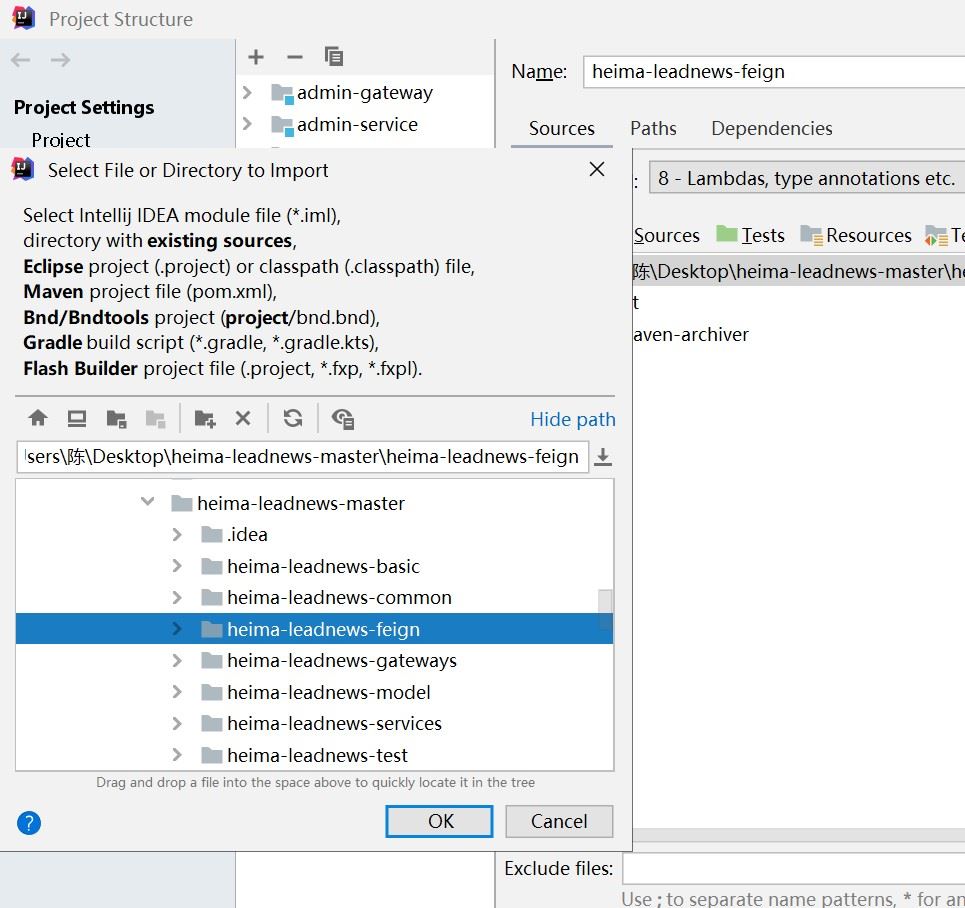
Task: Click Show hidden files and directories icon
Action: tap(343, 419)
